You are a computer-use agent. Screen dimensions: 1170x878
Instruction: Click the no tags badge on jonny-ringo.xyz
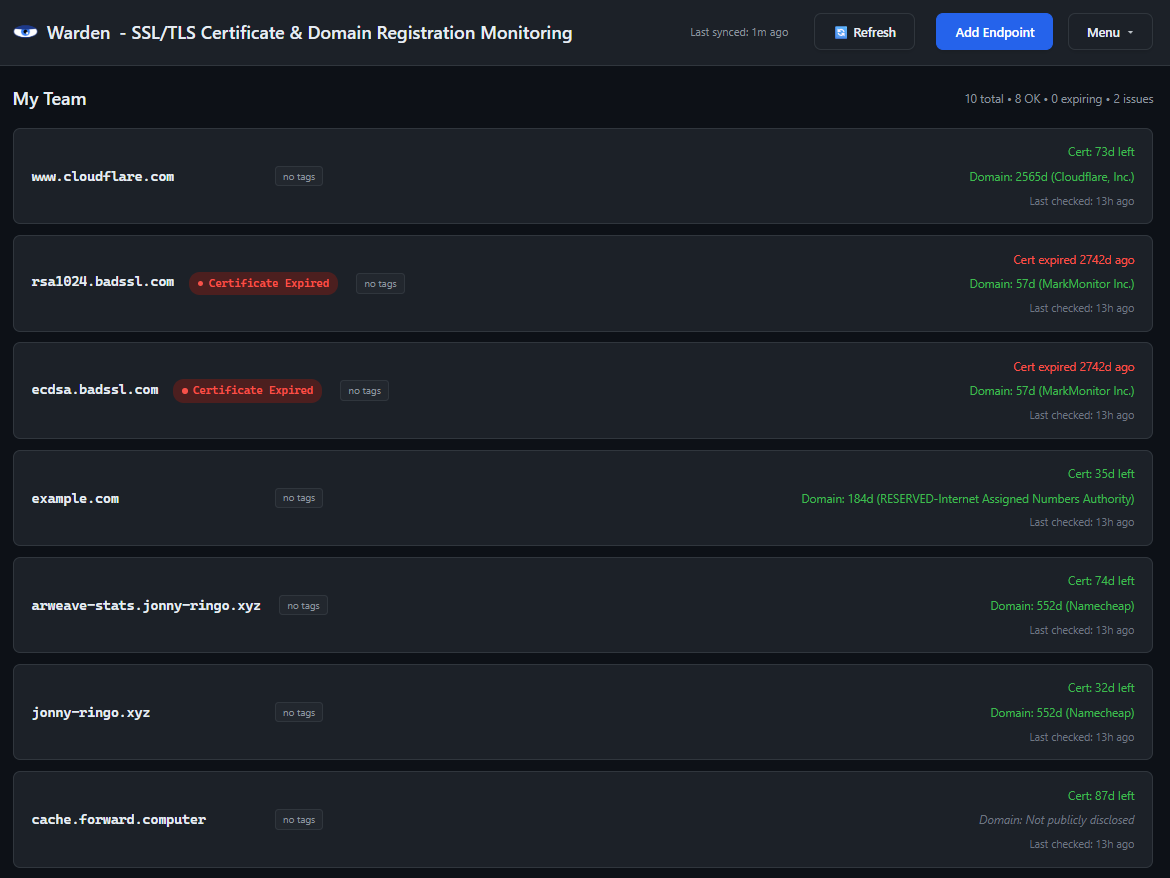298,712
